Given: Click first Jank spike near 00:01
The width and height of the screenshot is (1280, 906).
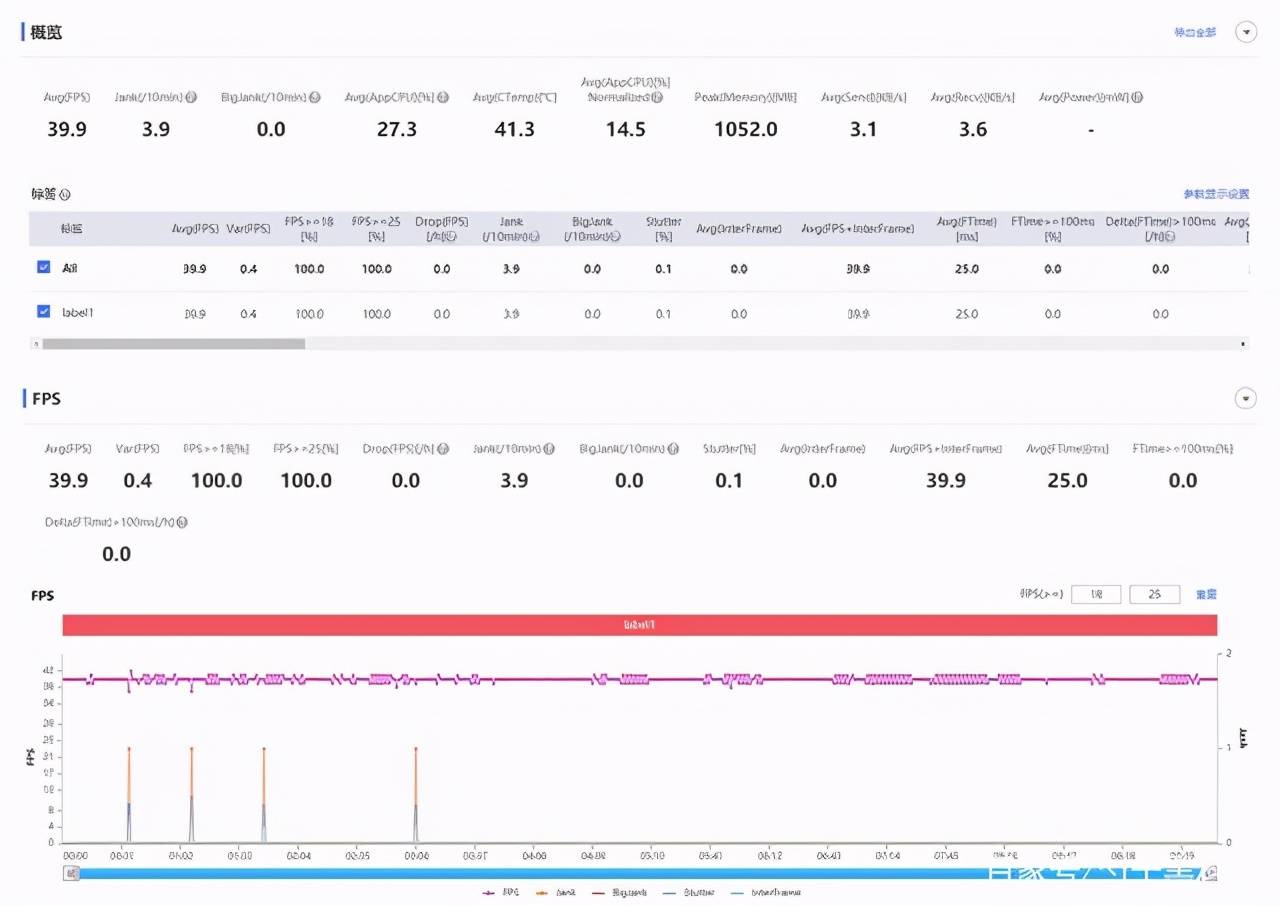Looking at the screenshot, I should (x=129, y=794).
